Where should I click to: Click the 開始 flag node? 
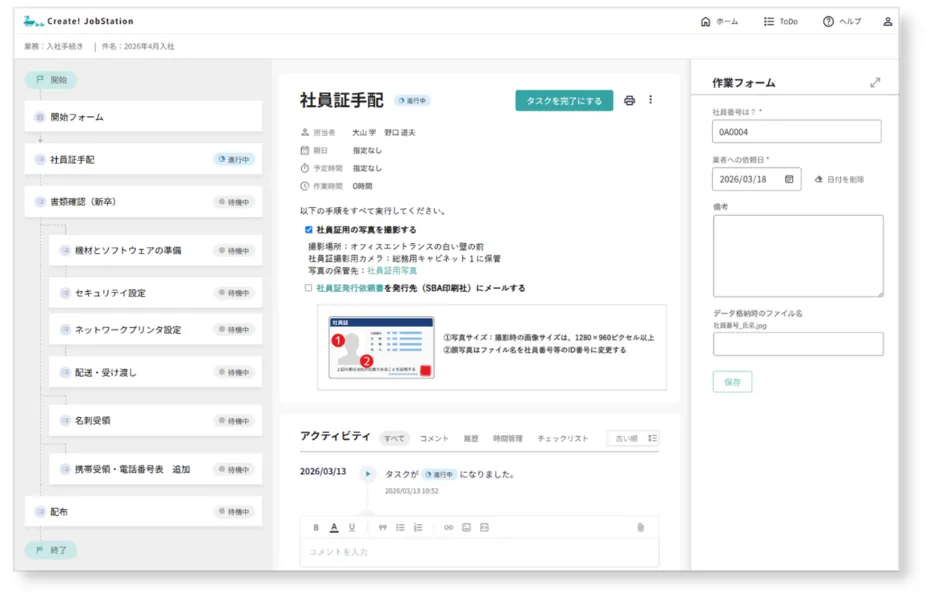51,80
